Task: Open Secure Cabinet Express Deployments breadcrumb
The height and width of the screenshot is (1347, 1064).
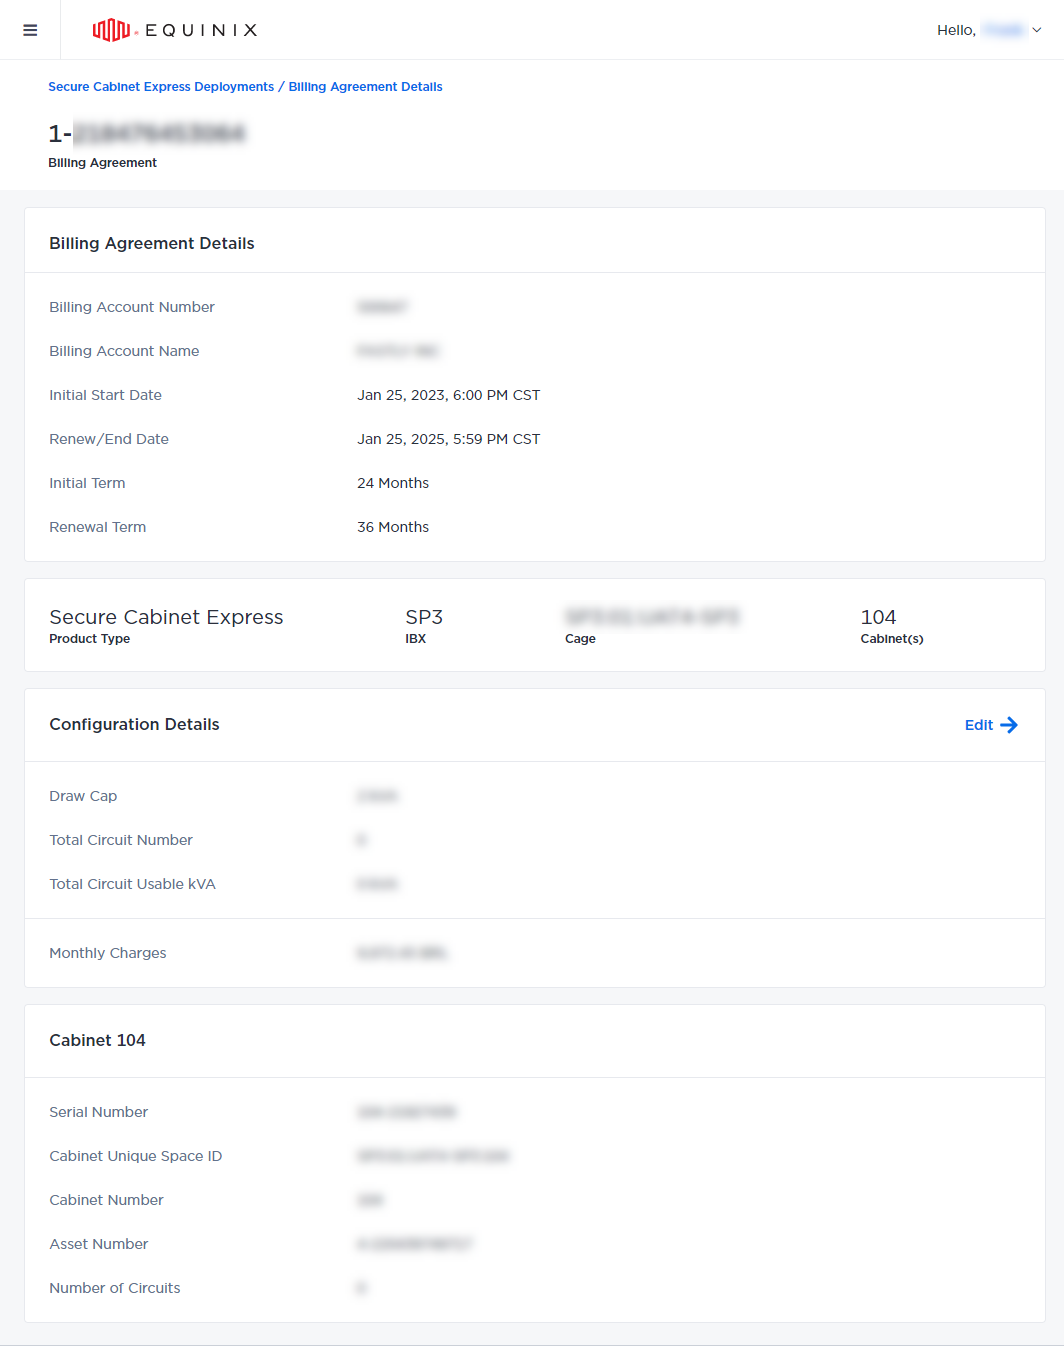Action: (161, 87)
